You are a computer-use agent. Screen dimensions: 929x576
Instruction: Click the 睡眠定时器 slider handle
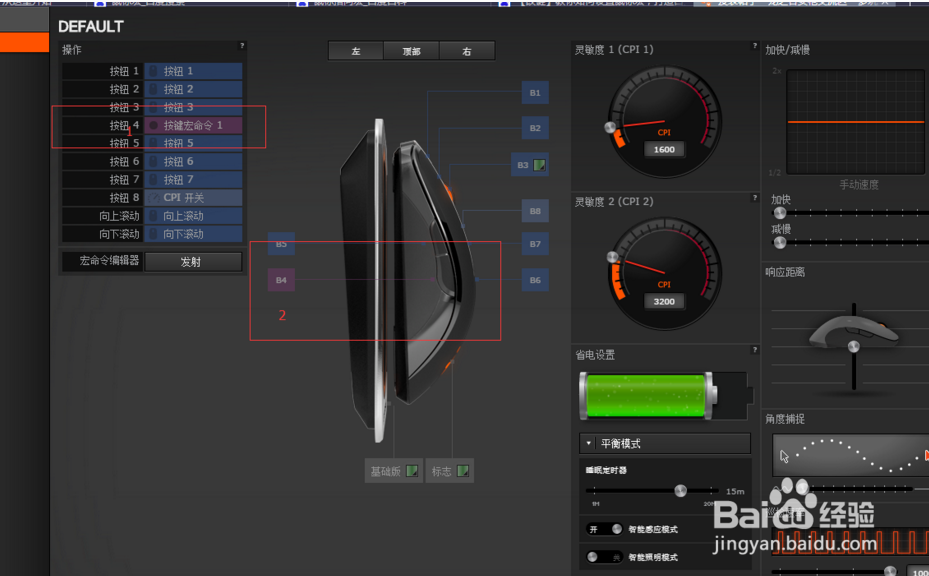681,490
